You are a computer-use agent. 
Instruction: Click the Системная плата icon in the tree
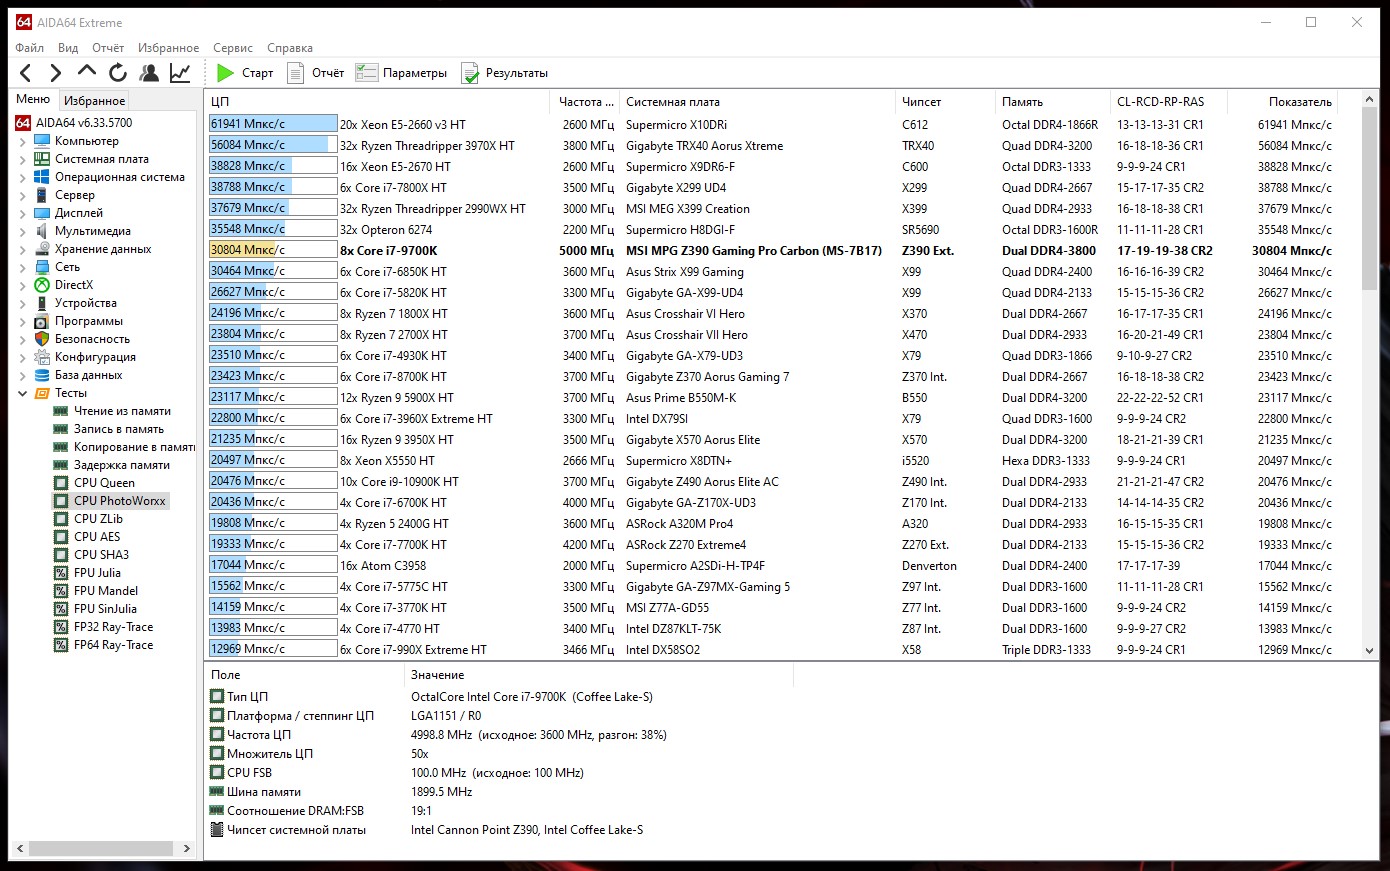pos(42,159)
